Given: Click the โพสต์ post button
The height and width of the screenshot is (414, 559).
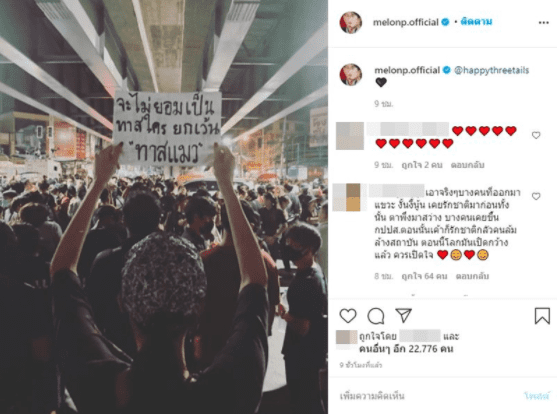Looking at the screenshot, I should (x=537, y=396).
